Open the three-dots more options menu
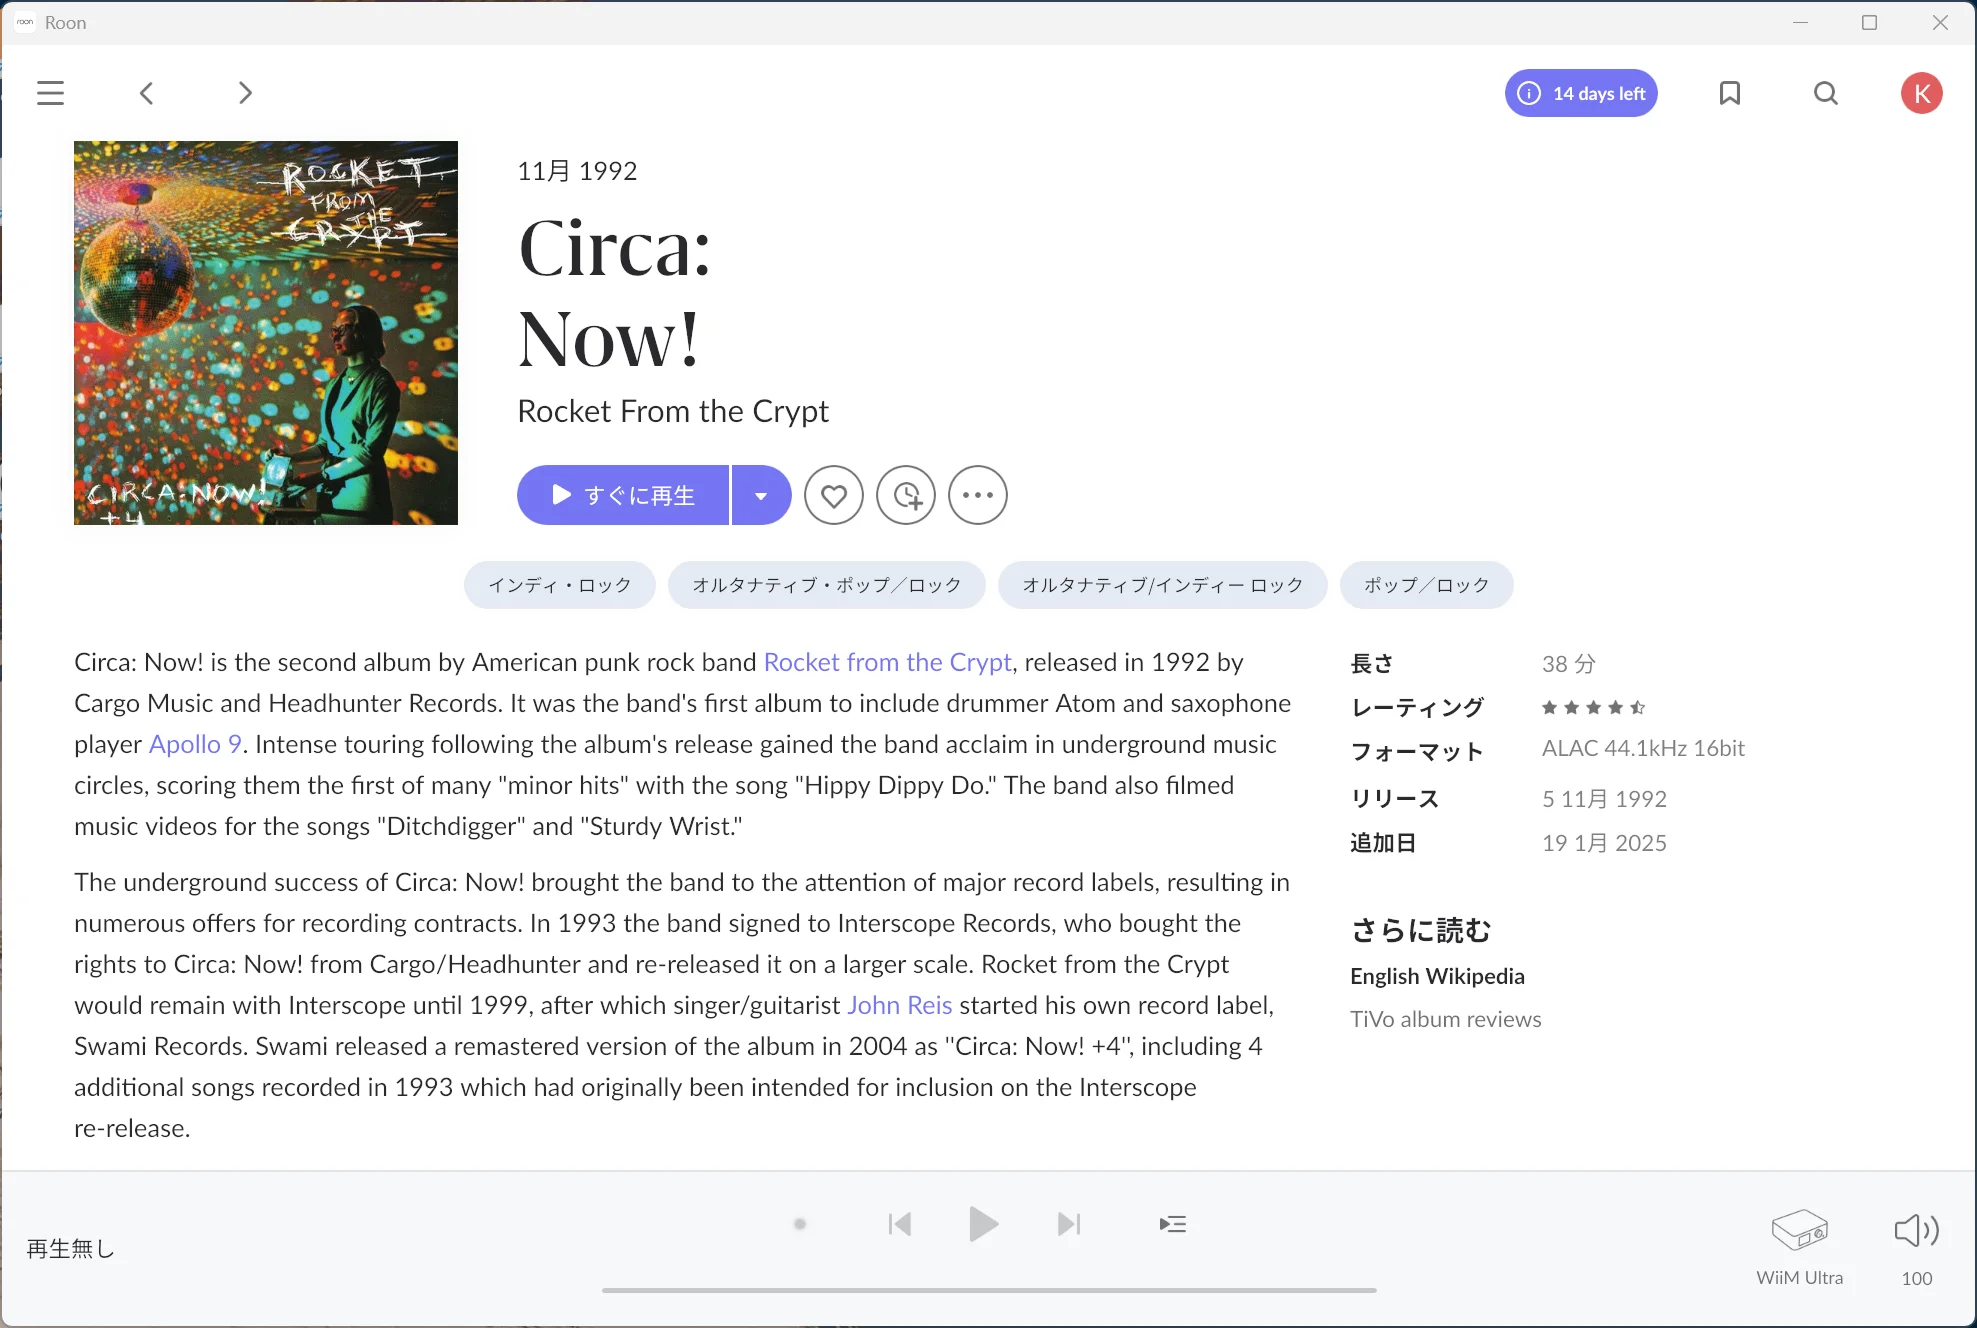Image resolution: width=1977 pixels, height=1328 pixels. 977,495
